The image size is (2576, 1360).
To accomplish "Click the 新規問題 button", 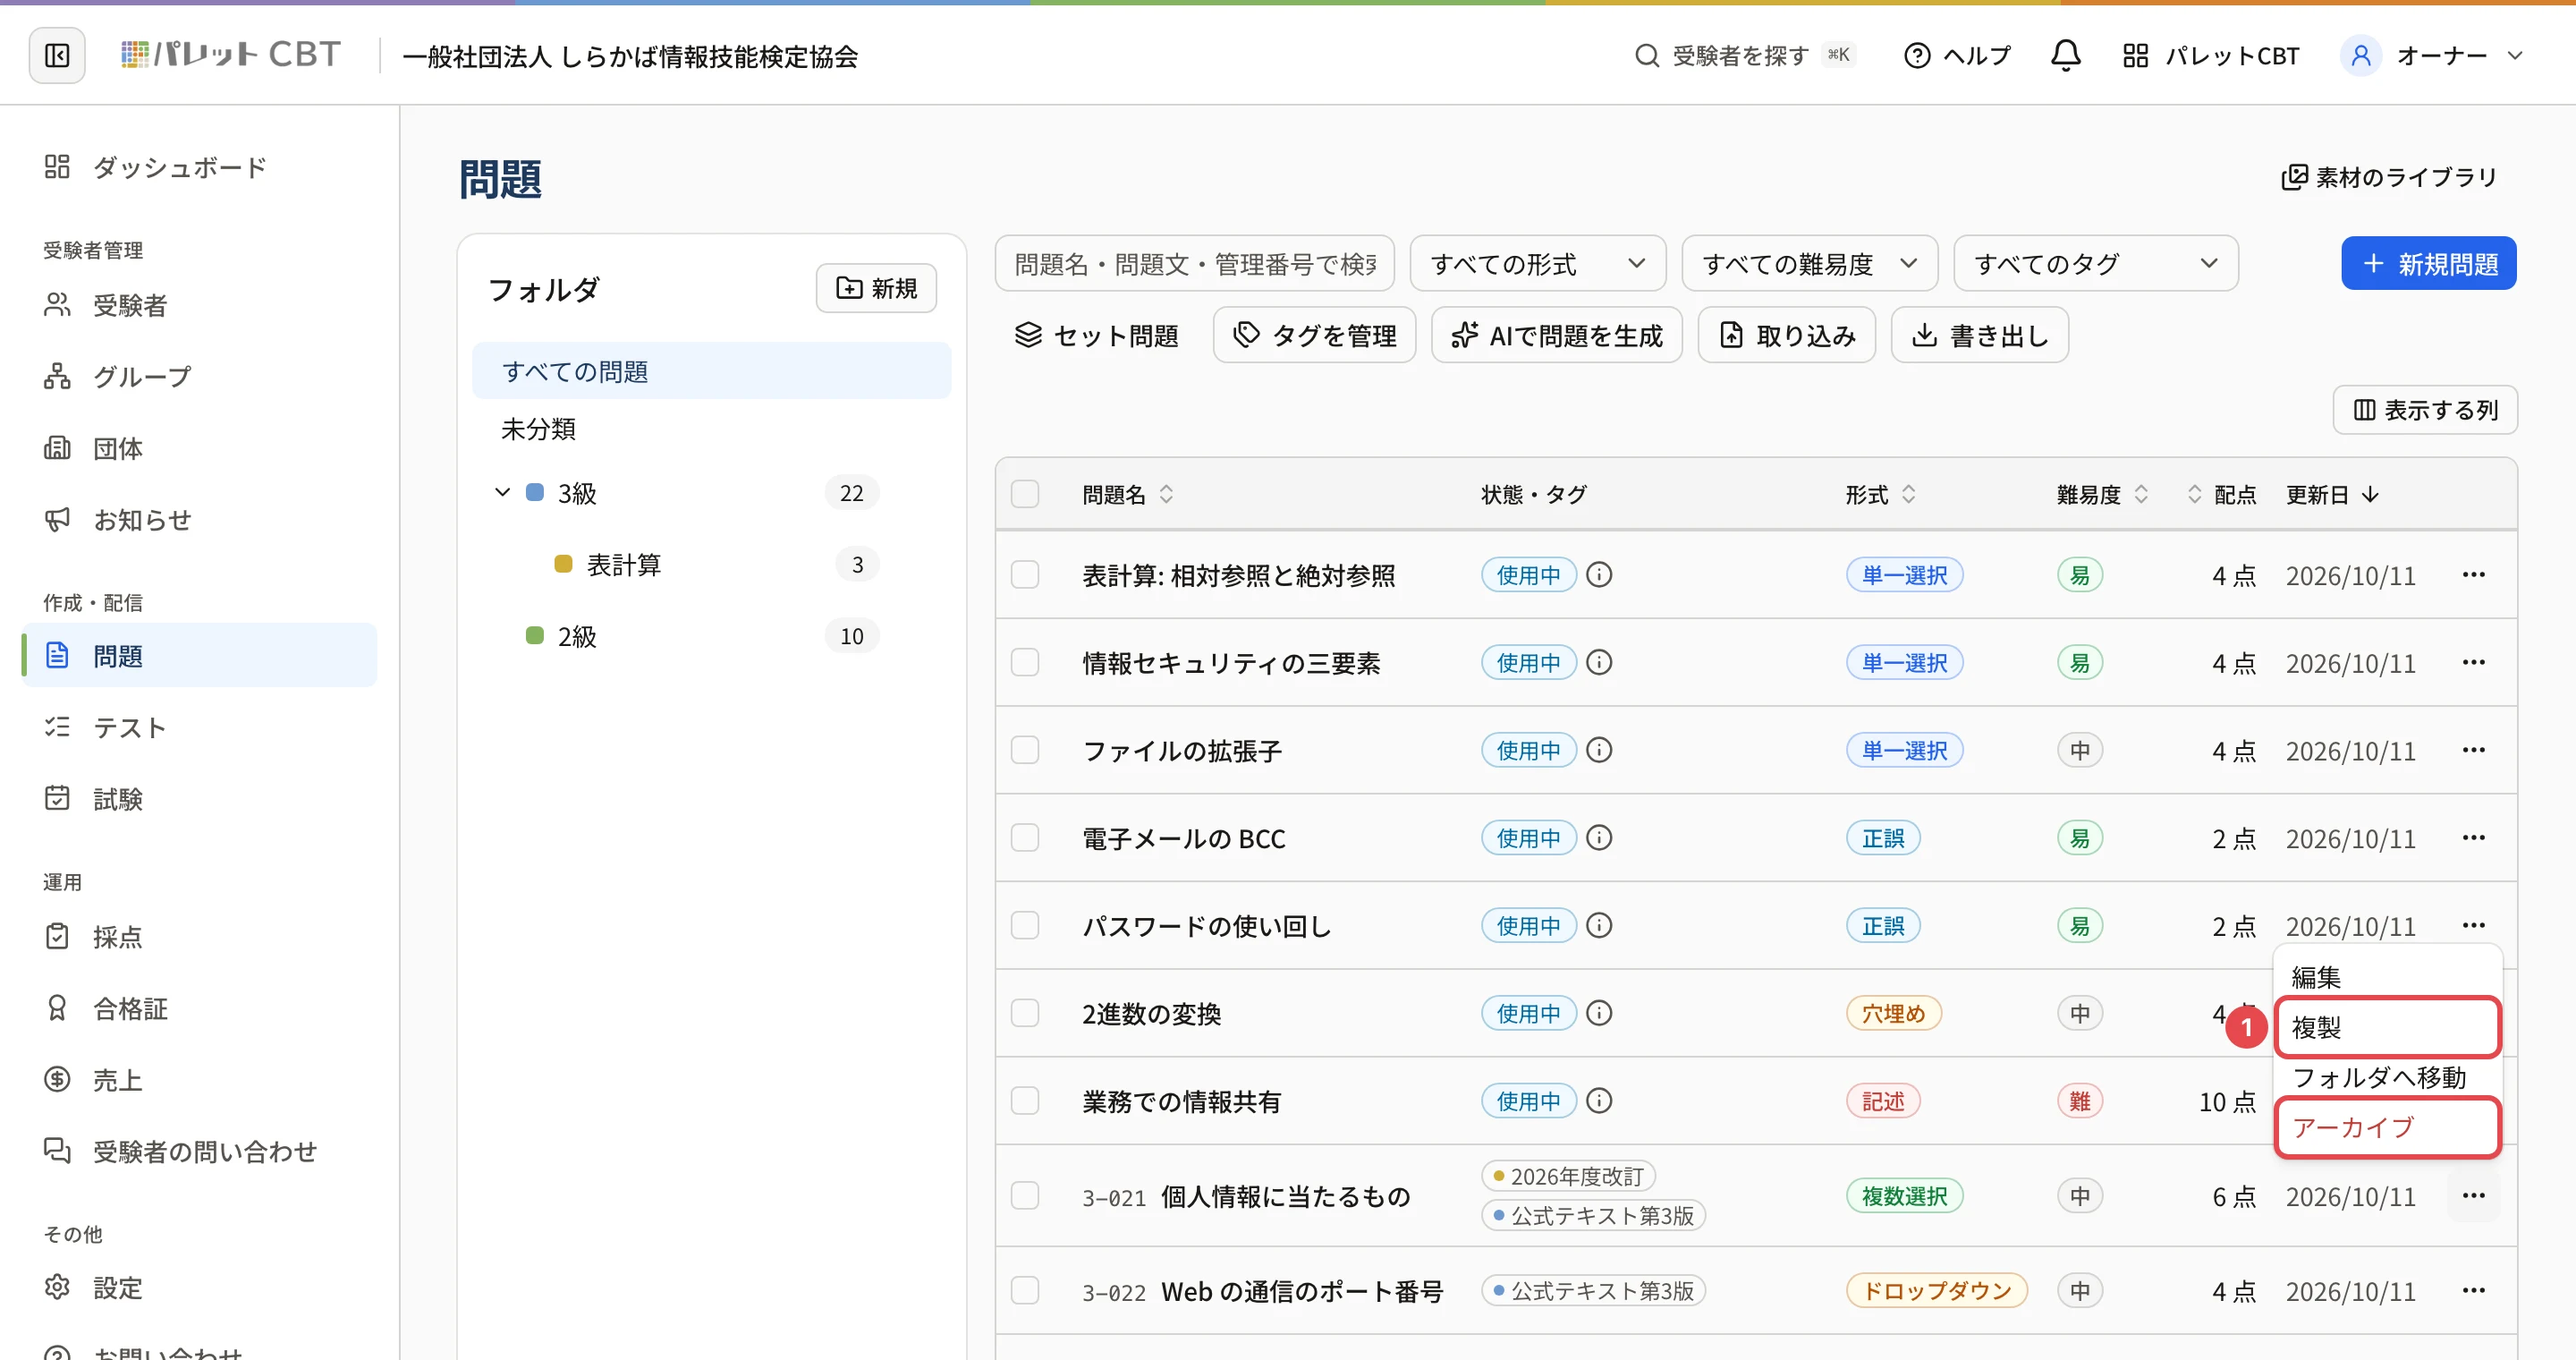I will pyautogui.click(x=2428, y=264).
